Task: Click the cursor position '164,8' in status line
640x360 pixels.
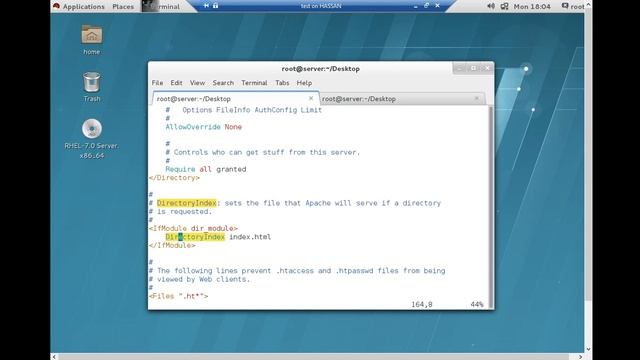Action: (x=422, y=304)
